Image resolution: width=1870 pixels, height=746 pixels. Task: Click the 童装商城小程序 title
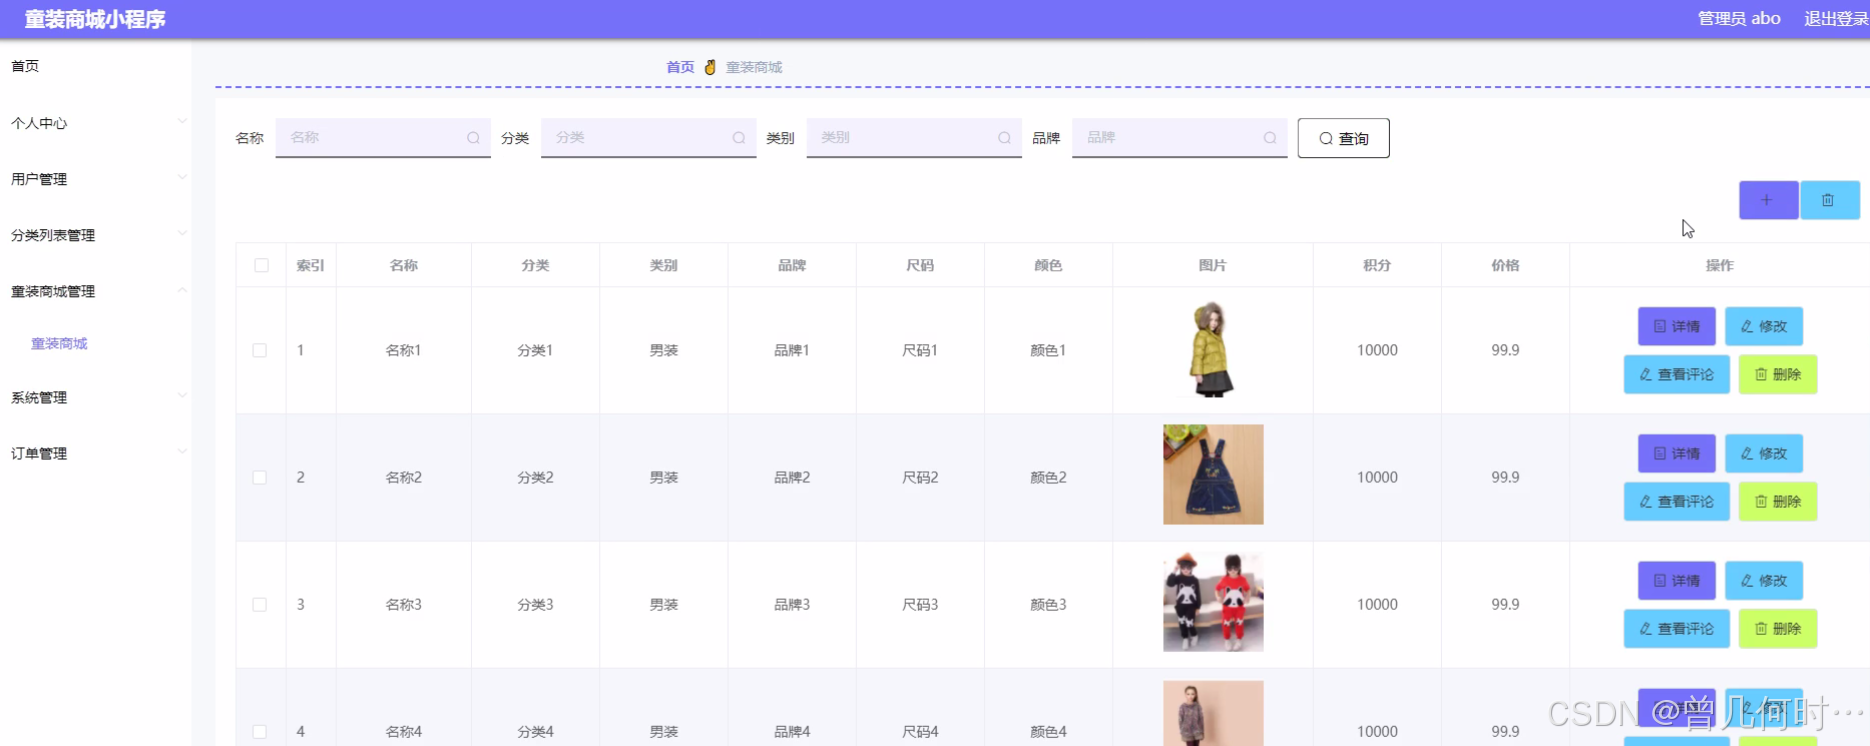95,19
